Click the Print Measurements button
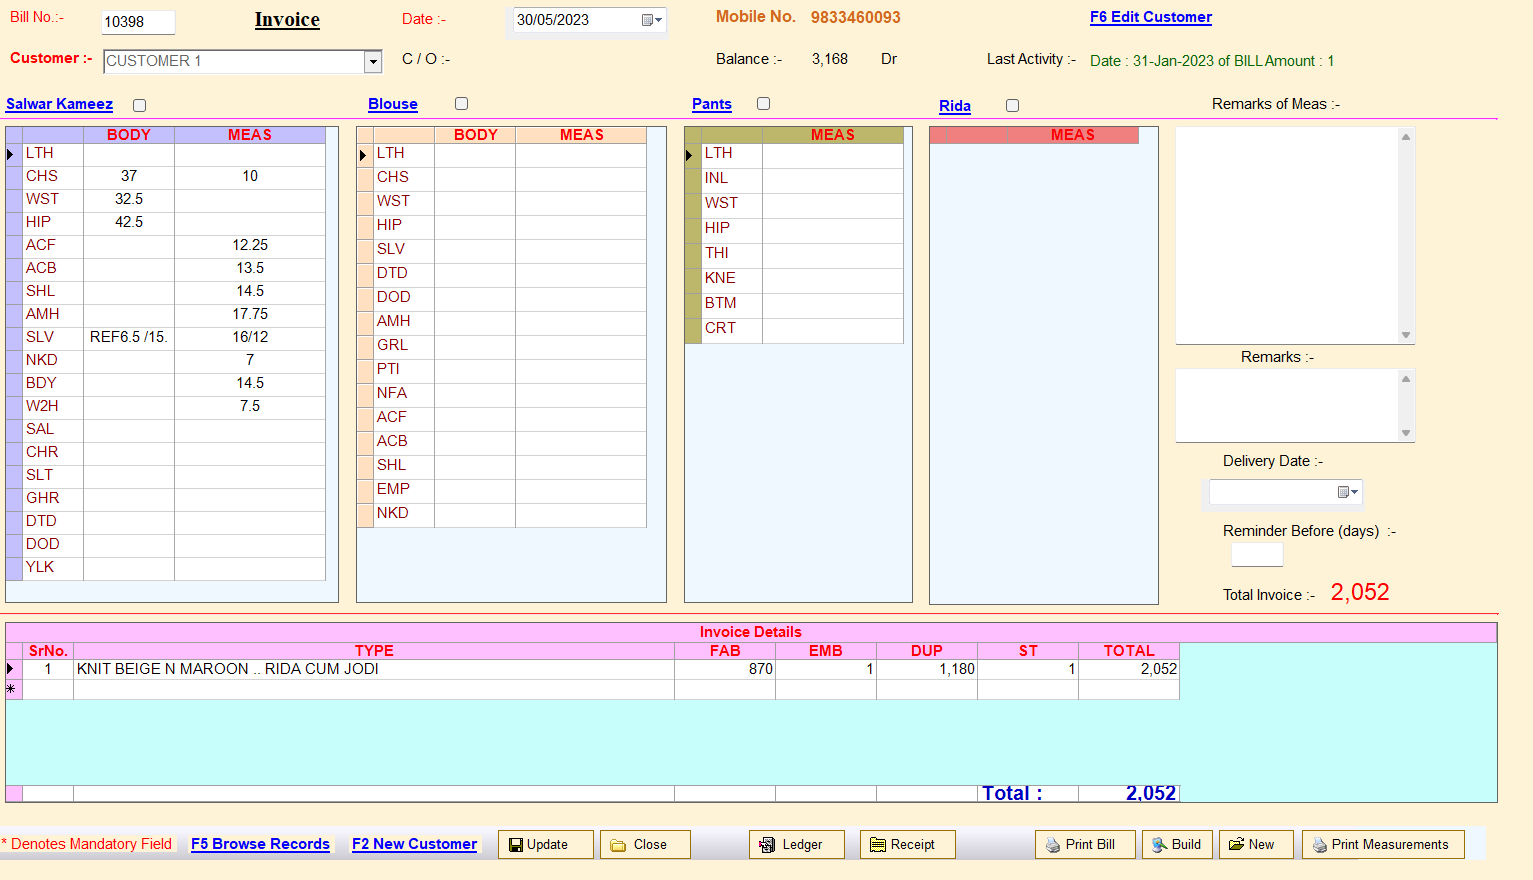This screenshot has width=1533, height=880. point(1383,845)
